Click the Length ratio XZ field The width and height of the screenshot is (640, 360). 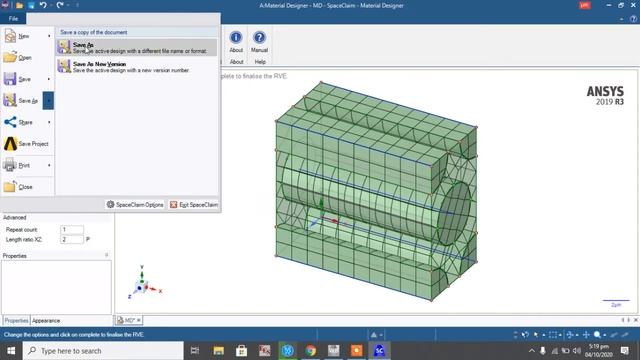pyautogui.click(x=72, y=239)
